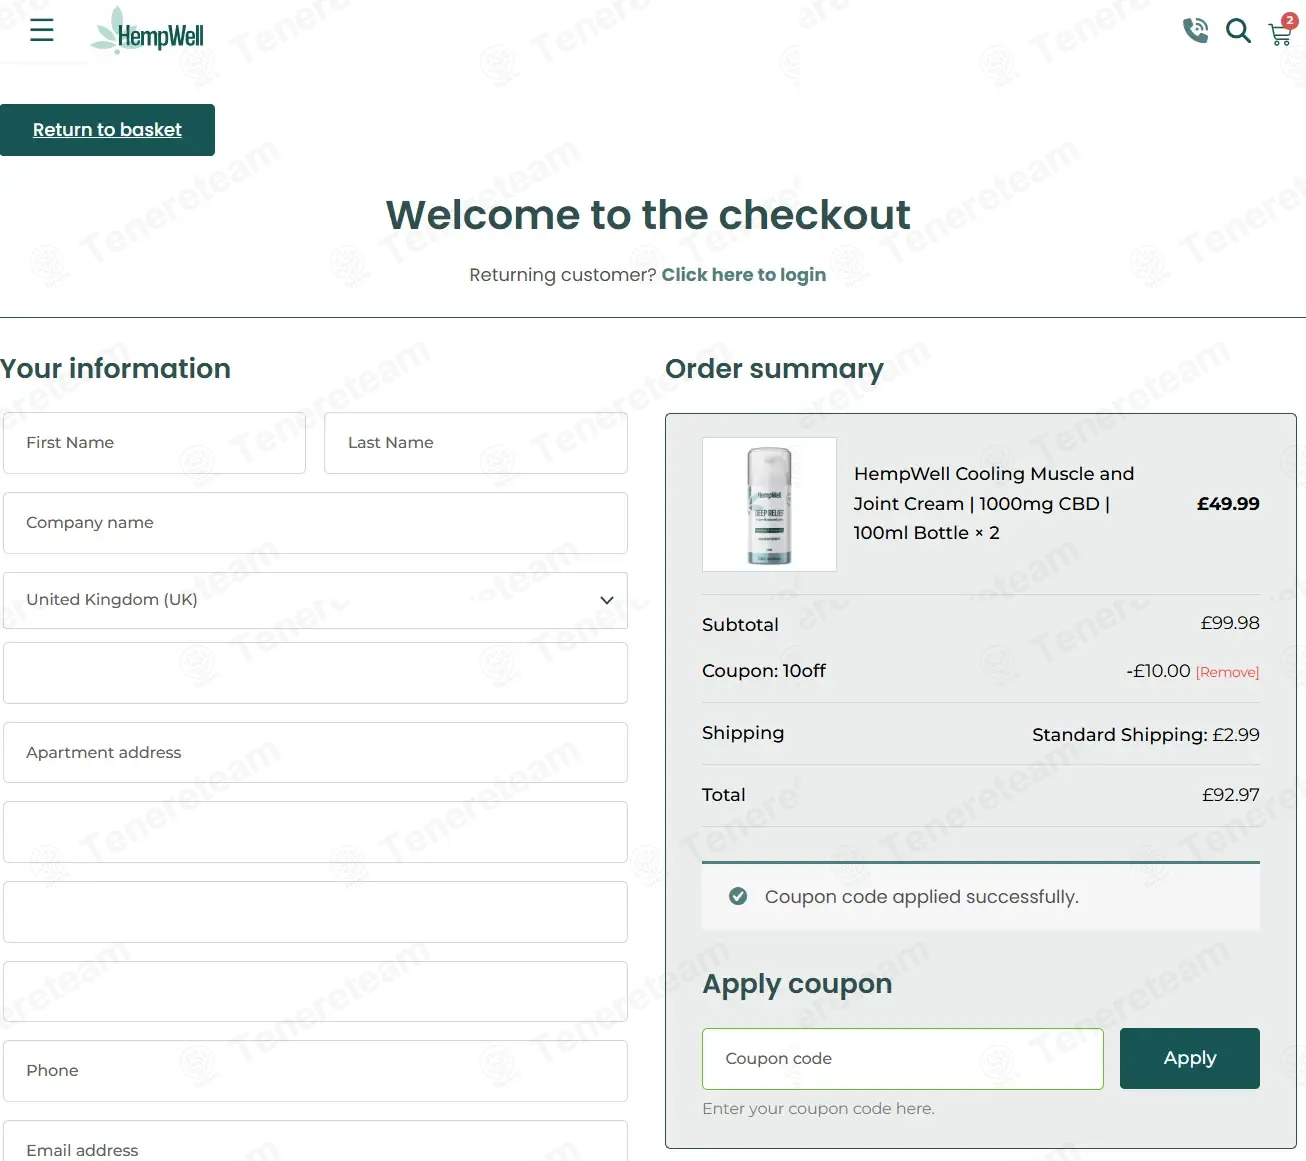This screenshot has height=1161, width=1306.
Task: Select the product name HempWell Cooling Muscle text
Action: click(994, 503)
